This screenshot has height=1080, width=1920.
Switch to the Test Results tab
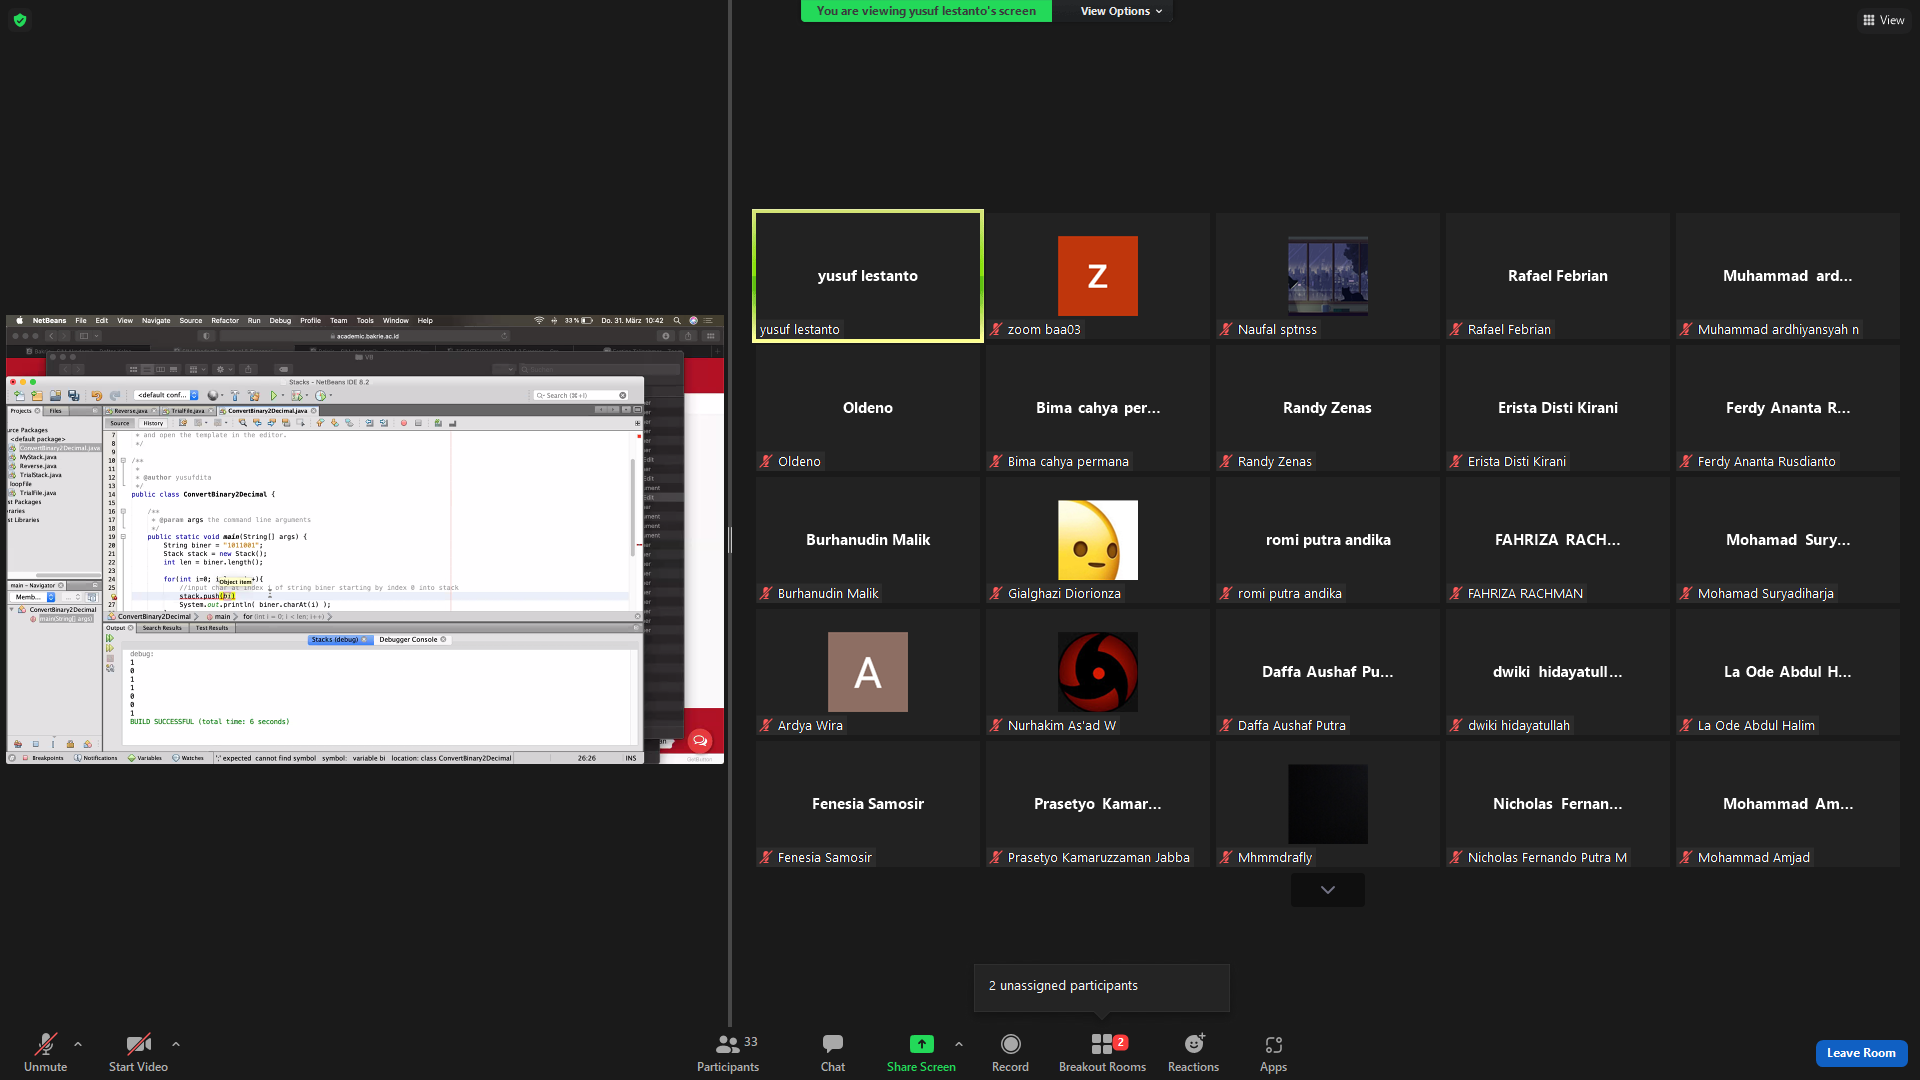(211, 628)
